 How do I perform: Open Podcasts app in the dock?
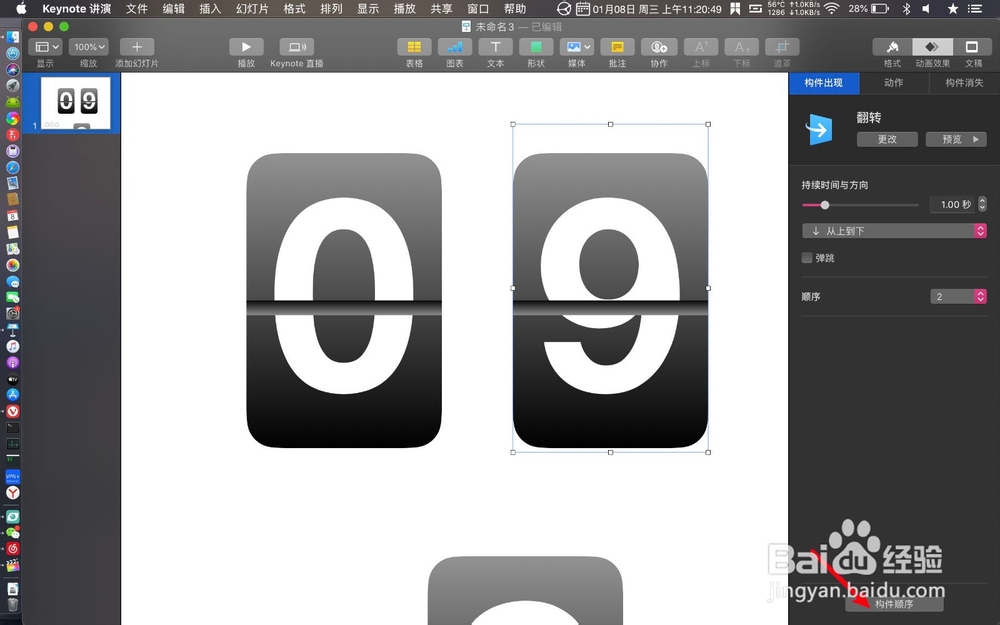(x=13, y=362)
